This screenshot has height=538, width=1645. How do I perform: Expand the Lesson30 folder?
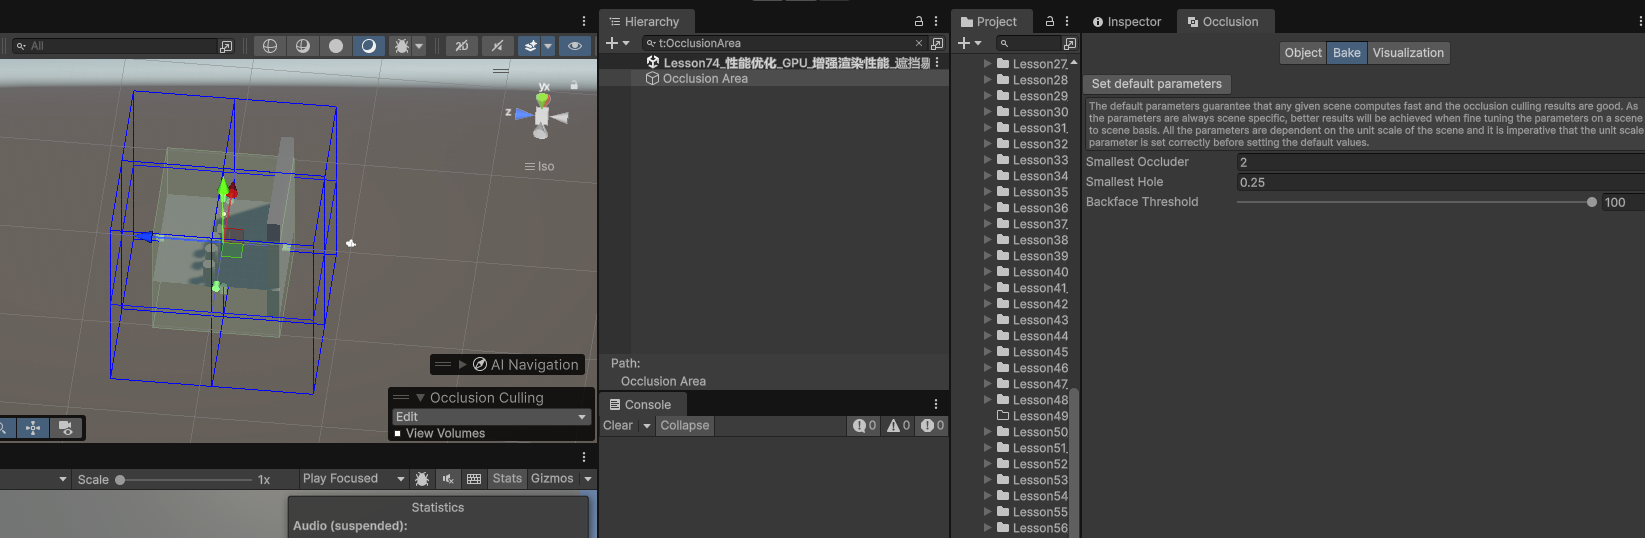[988, 112]
